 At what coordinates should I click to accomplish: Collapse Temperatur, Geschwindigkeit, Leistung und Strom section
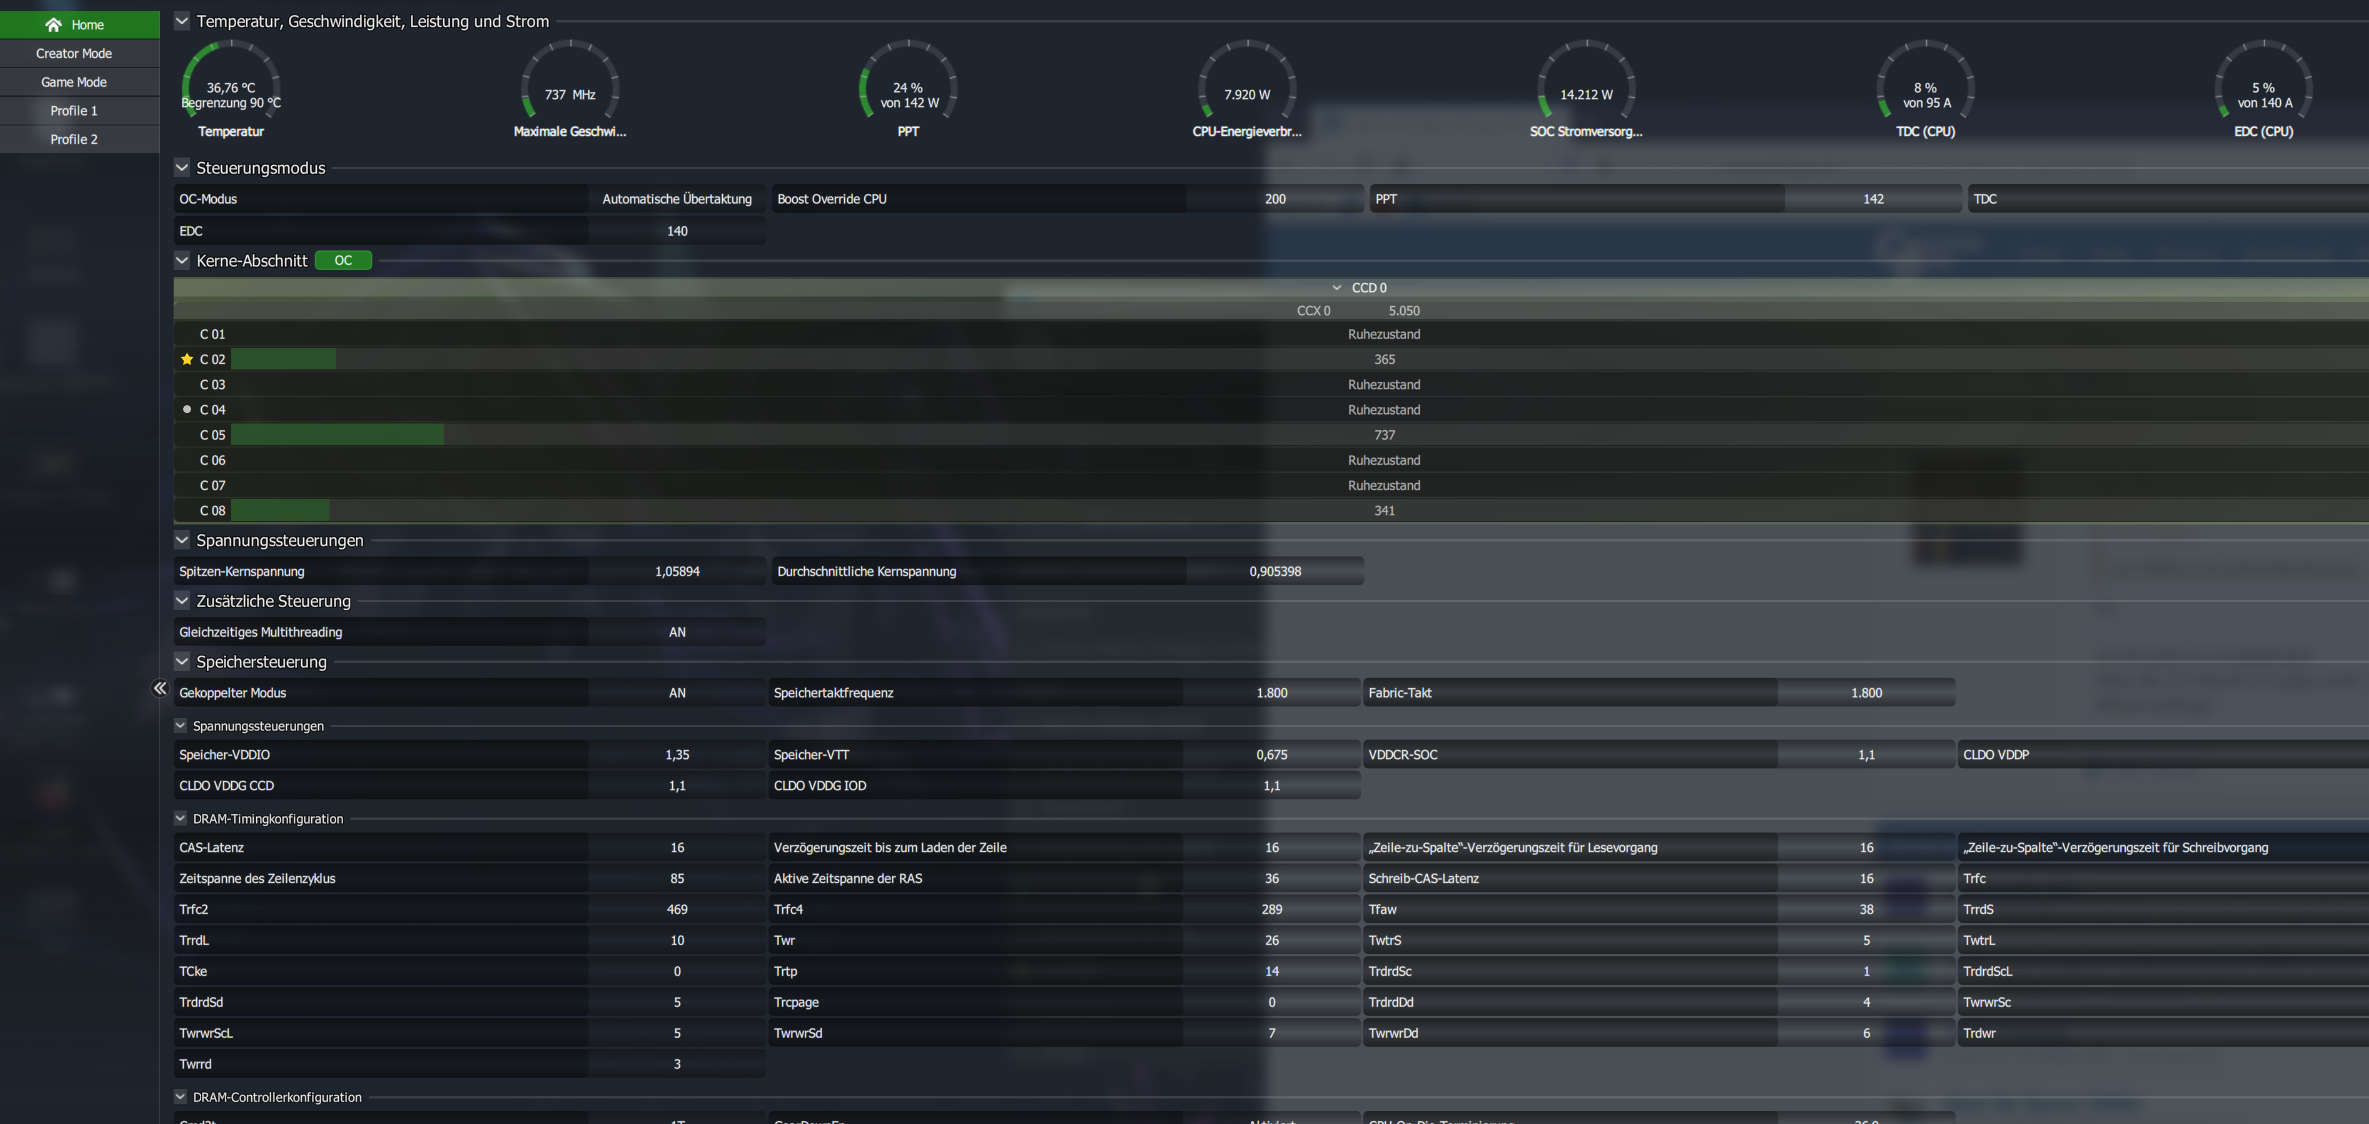(x=182, y=21)
